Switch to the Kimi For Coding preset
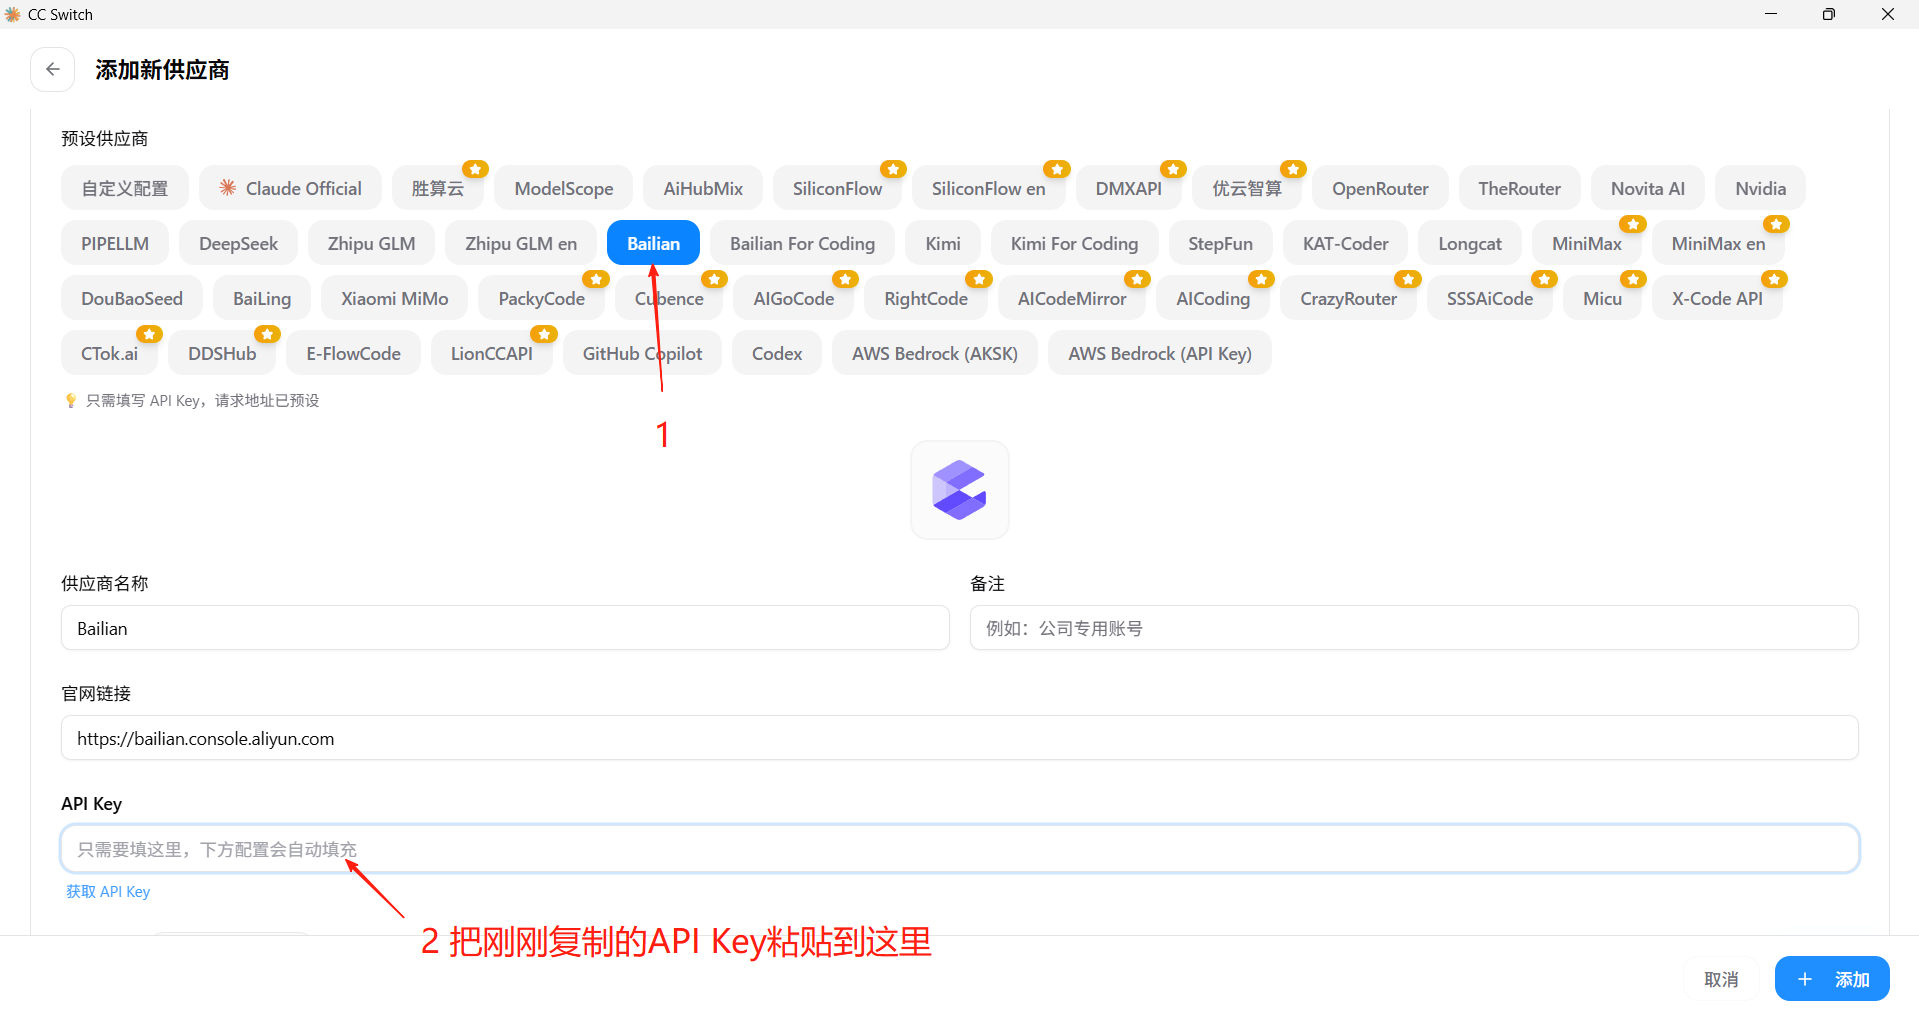Image resolution: width=1919 pixels, height=1019 pixels. tap(1074, 242)
